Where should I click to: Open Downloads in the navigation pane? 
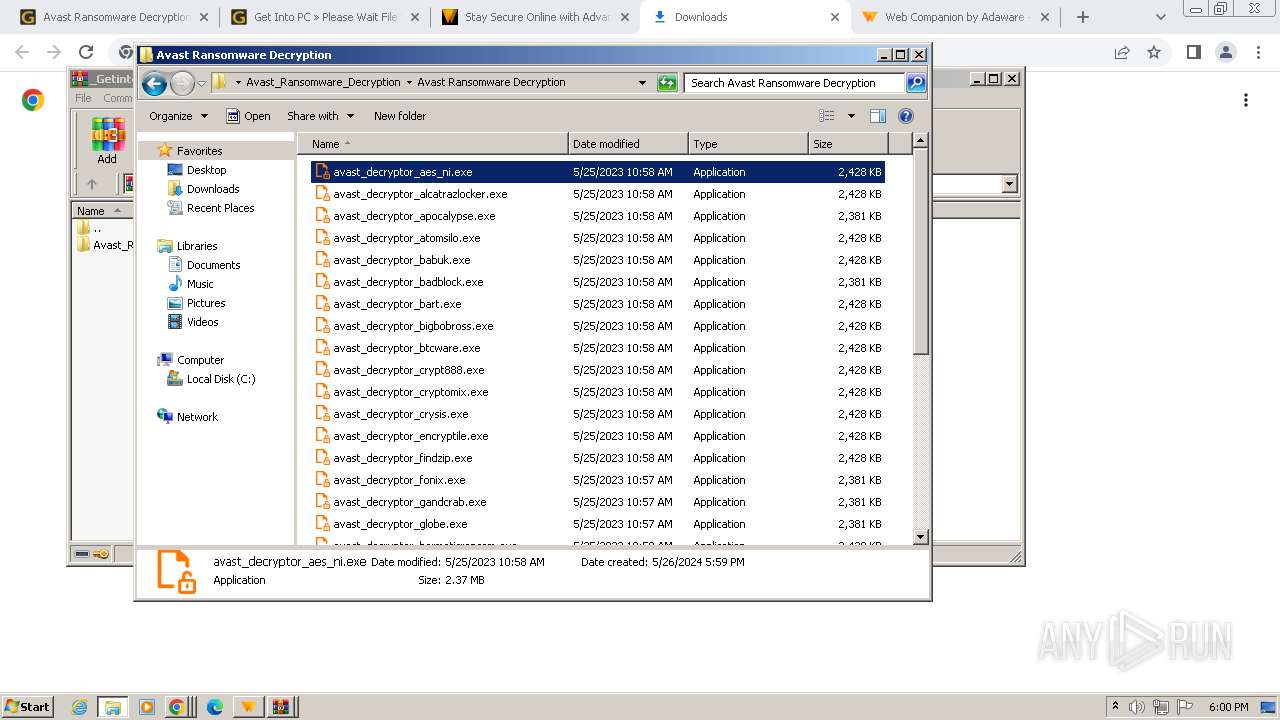(x=213, y=189)
